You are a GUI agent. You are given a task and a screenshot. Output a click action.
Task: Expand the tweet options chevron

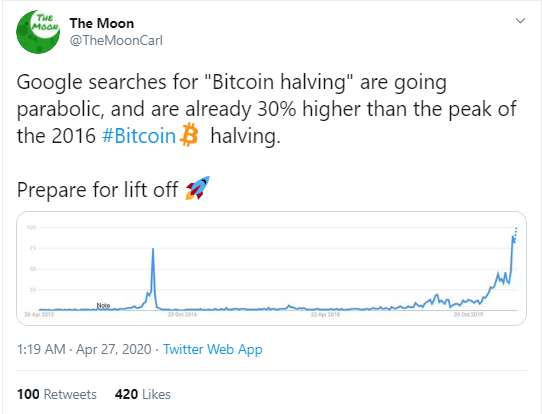click(x=520, y=21)
